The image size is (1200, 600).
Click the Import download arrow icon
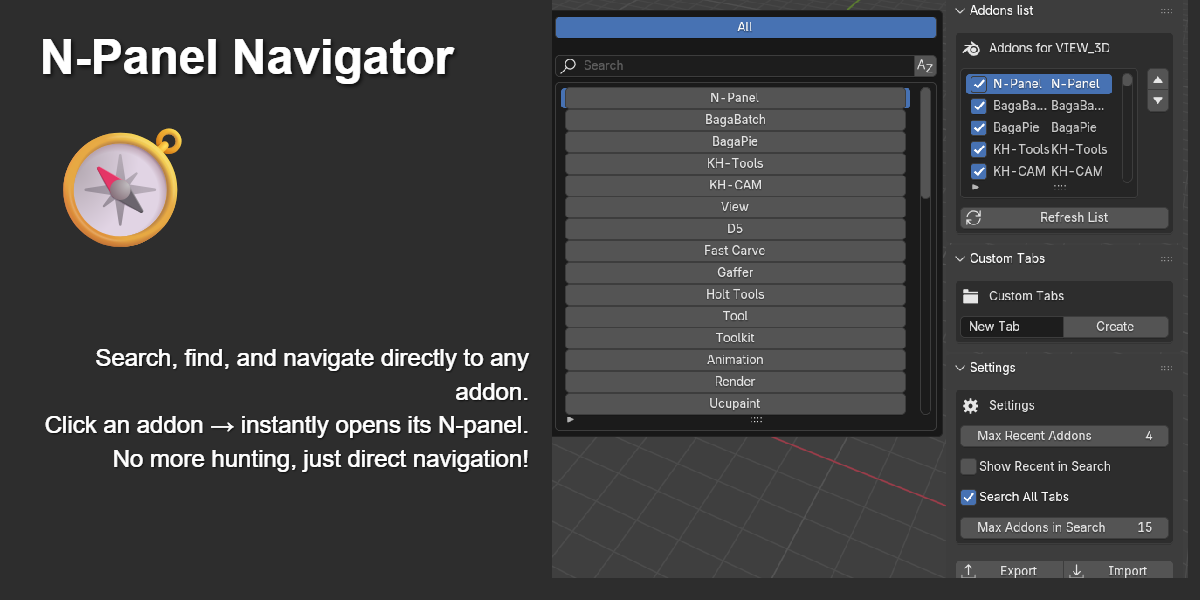[x=1077, y=570]
